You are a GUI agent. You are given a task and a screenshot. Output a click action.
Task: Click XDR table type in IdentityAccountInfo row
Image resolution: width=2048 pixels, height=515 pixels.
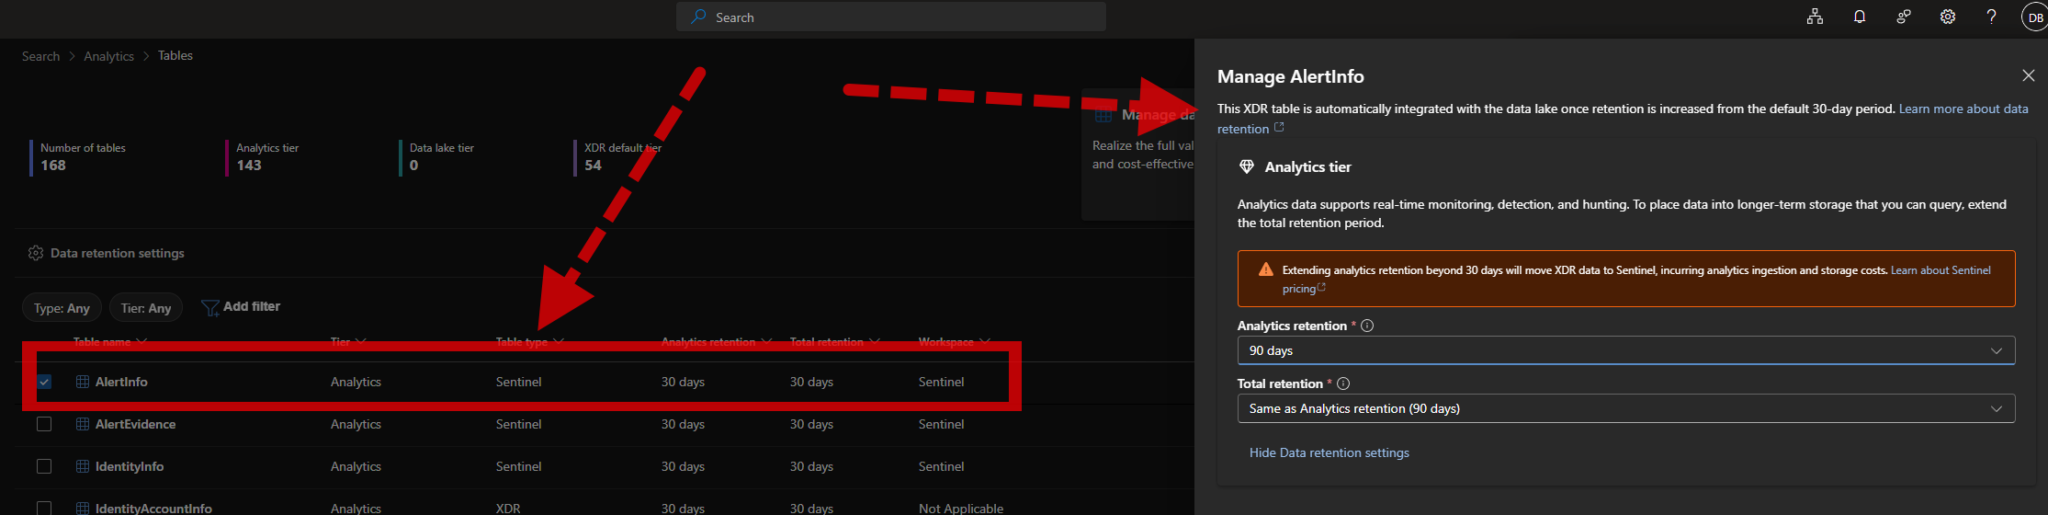coord(508,508)
